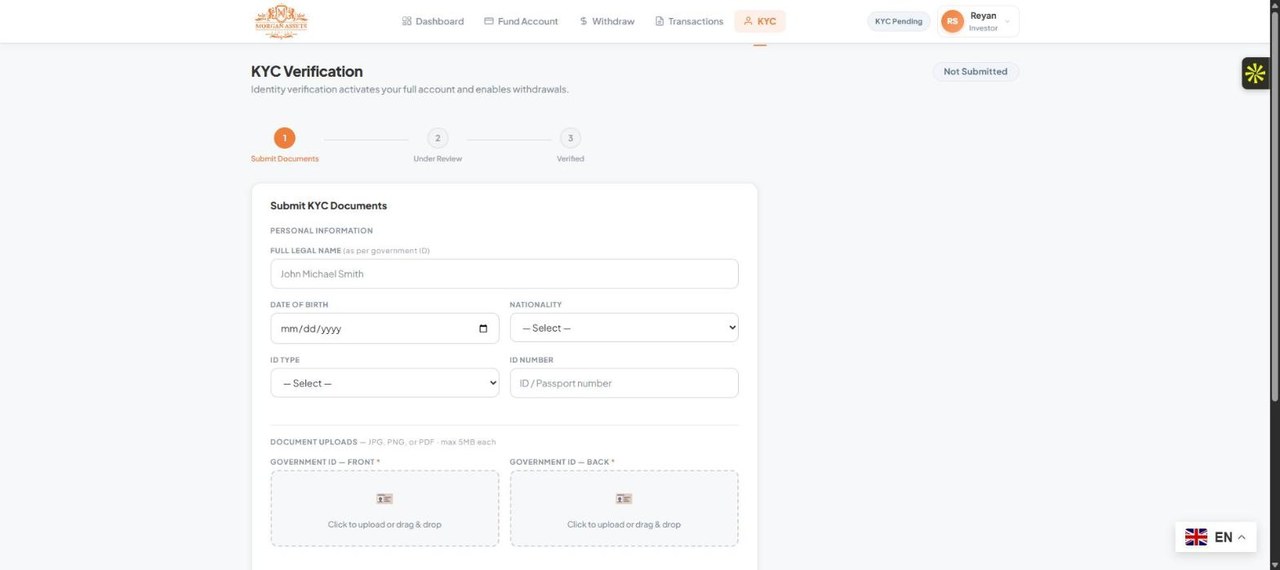Focus the Date of Birth field
Screen dimensions: 1280x570
pos(385,328)
